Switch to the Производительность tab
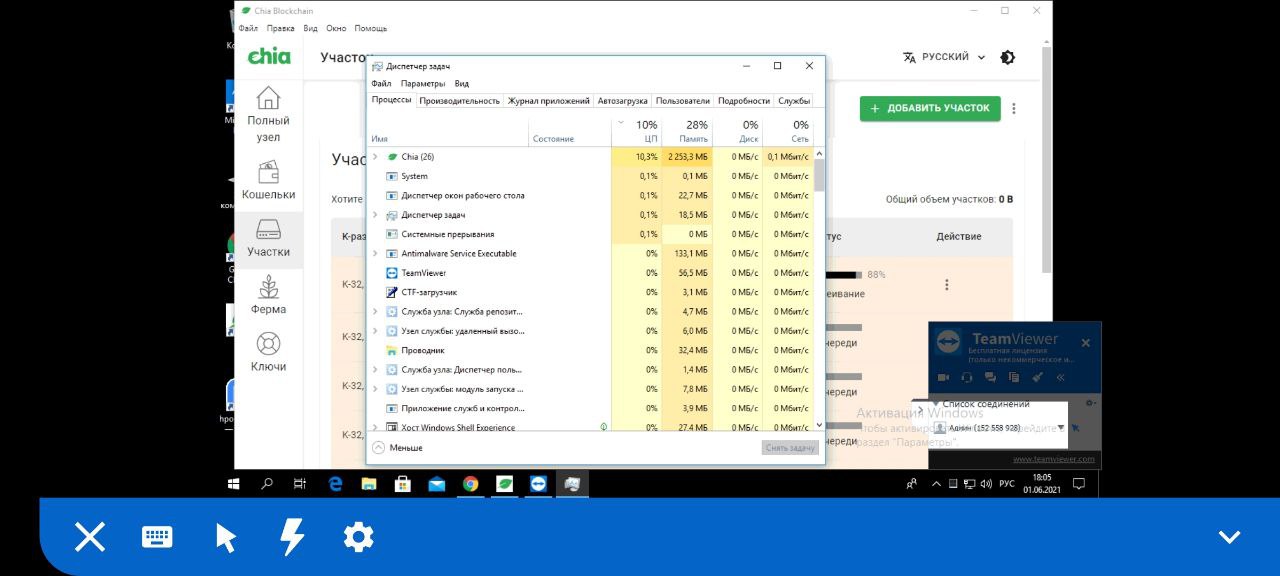Screen dimensions: 1280x576 (x=459, y=101)
